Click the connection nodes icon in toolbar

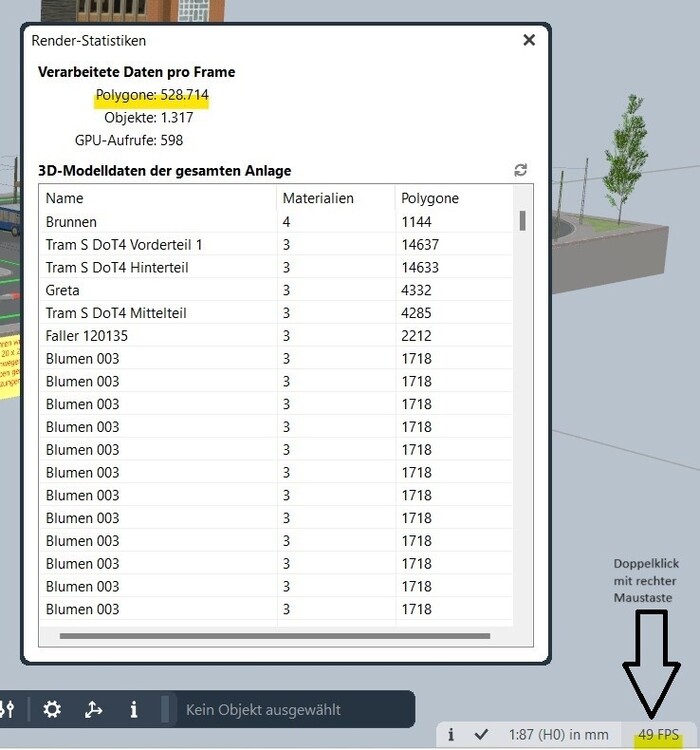click(x=93, y=709)
